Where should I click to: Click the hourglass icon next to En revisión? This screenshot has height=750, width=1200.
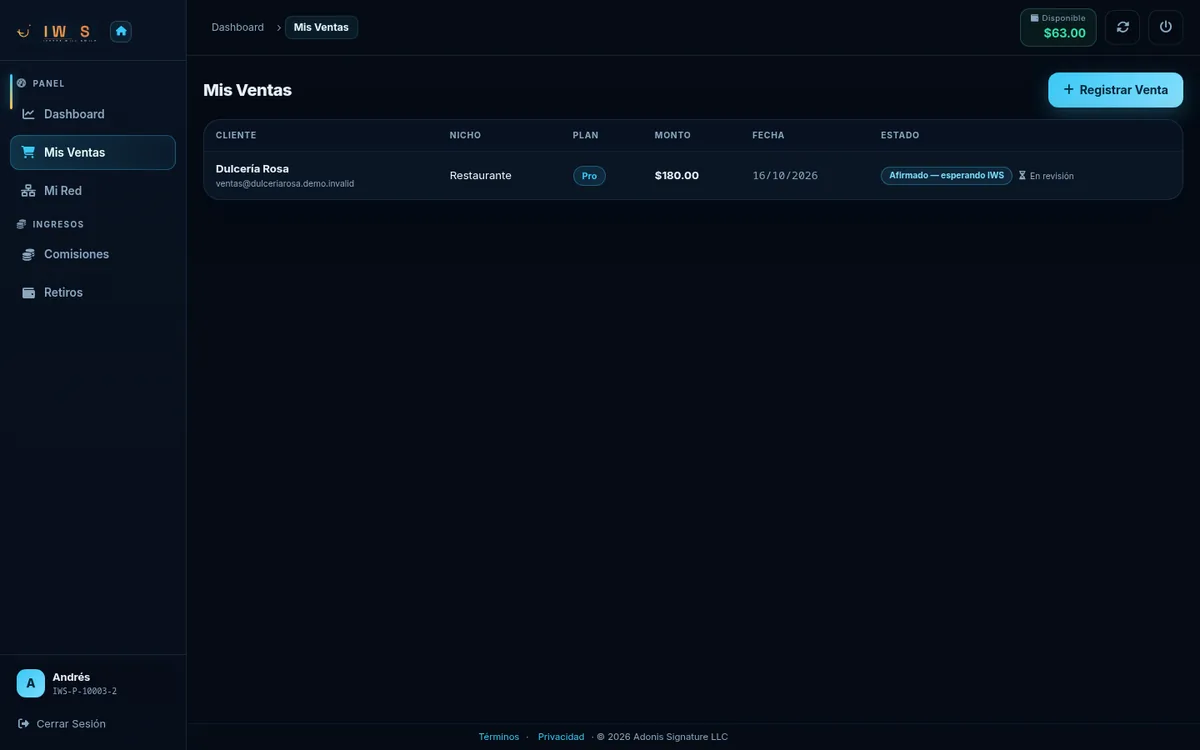[1022, 176]
